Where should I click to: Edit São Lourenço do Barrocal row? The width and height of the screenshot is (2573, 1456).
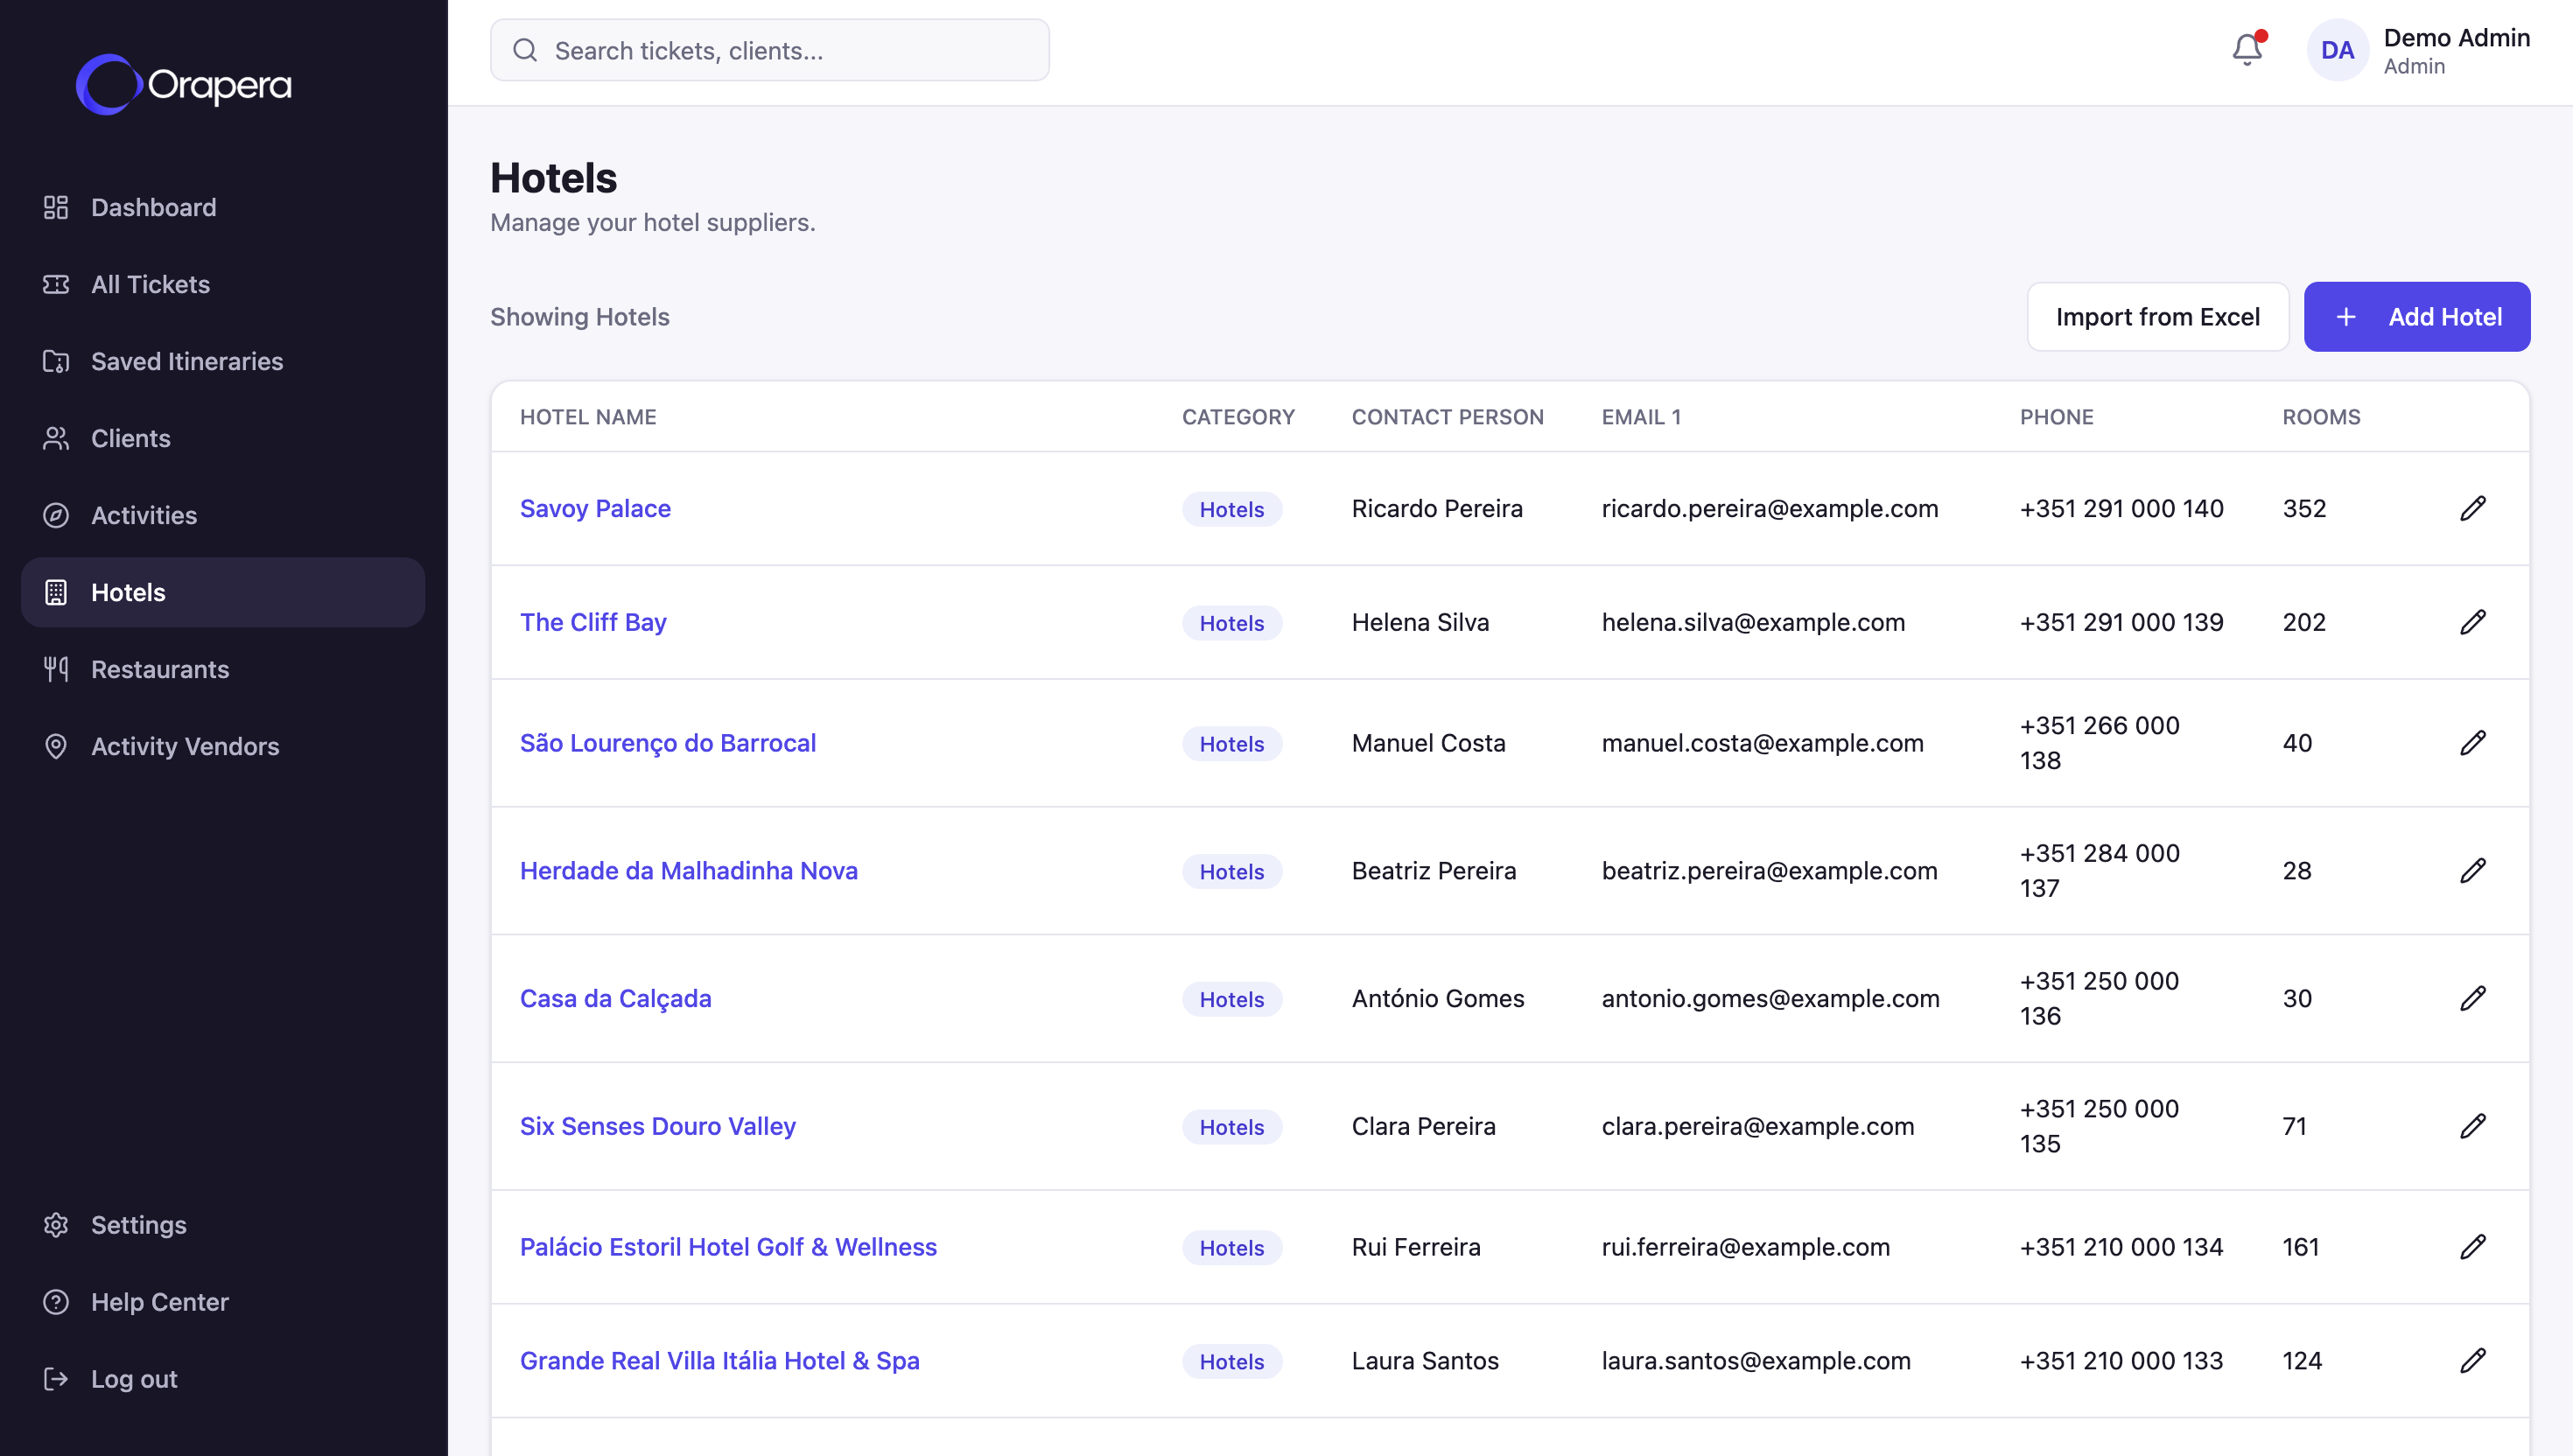2472,743
